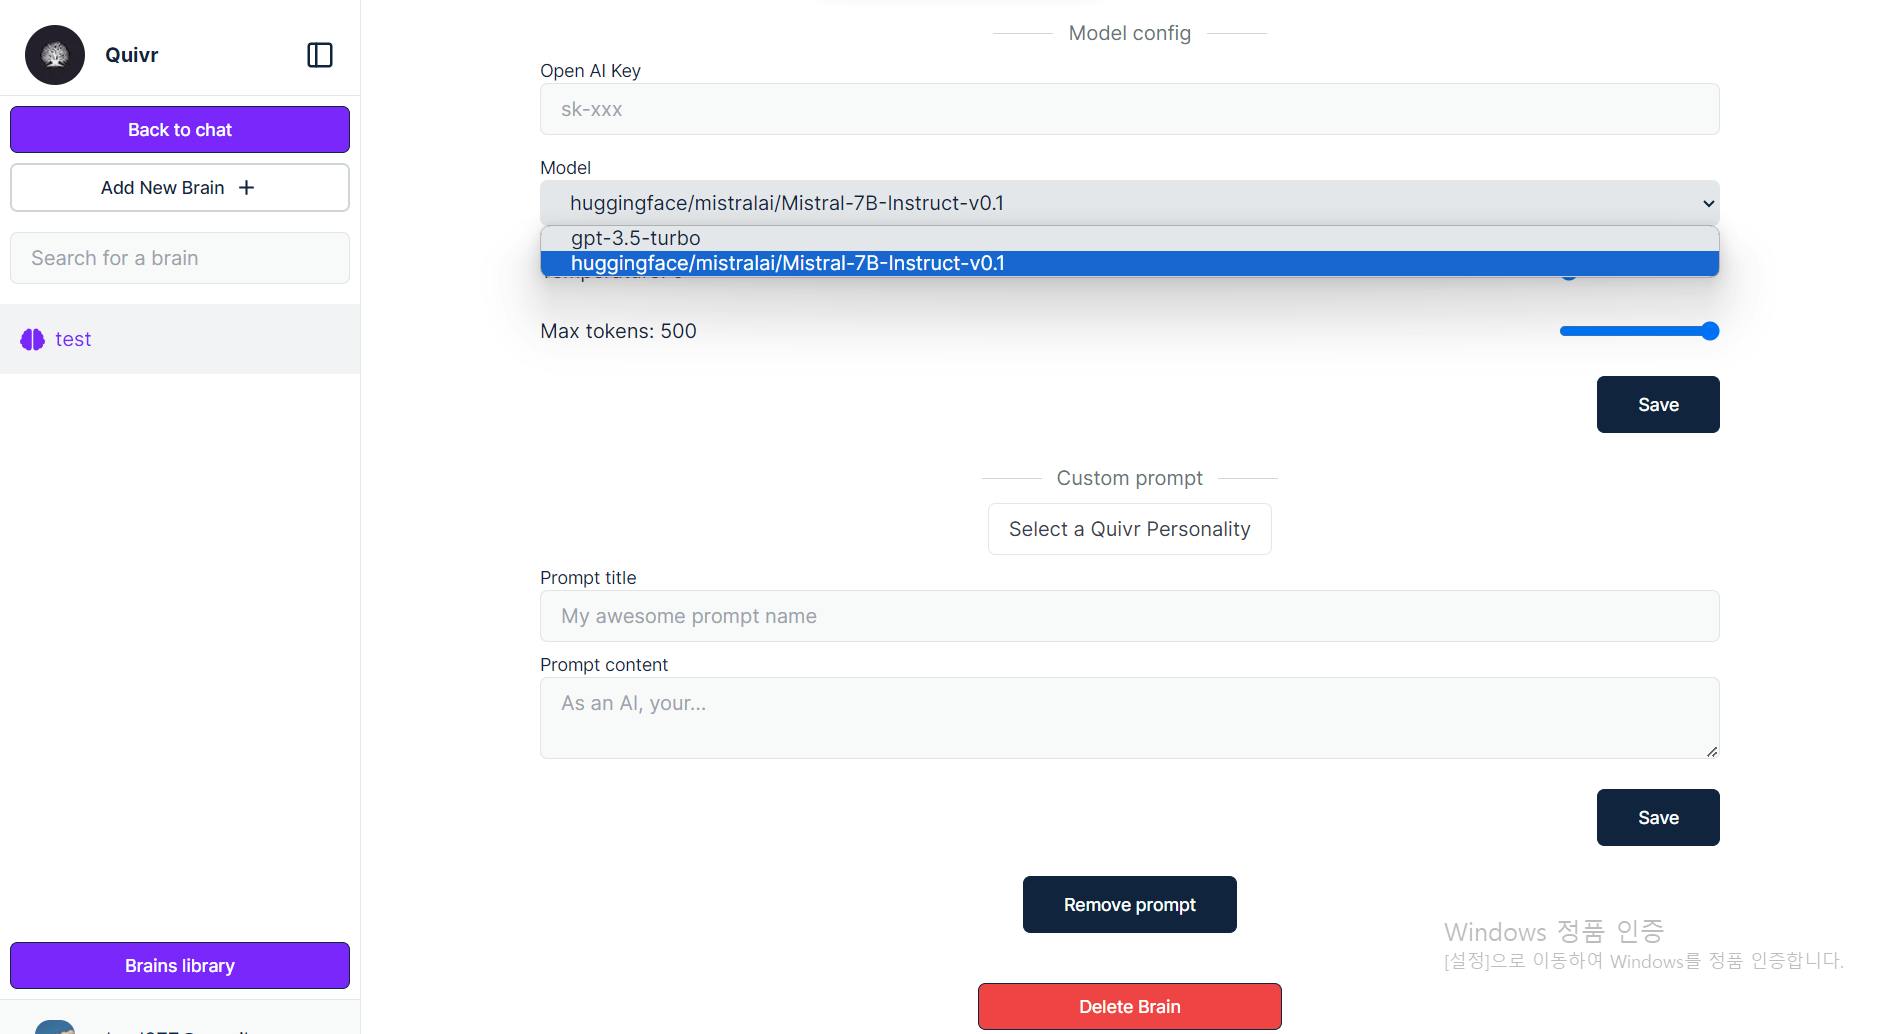The height and width of the screenshot is (1034, 1898).
Task: Click the Open AI Key field
Action: (x=1130, y=109)
